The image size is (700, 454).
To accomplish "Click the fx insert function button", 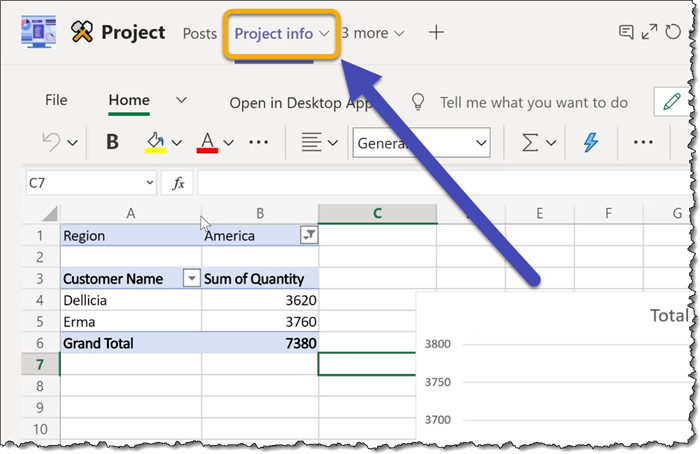I will tap(178, 183).
